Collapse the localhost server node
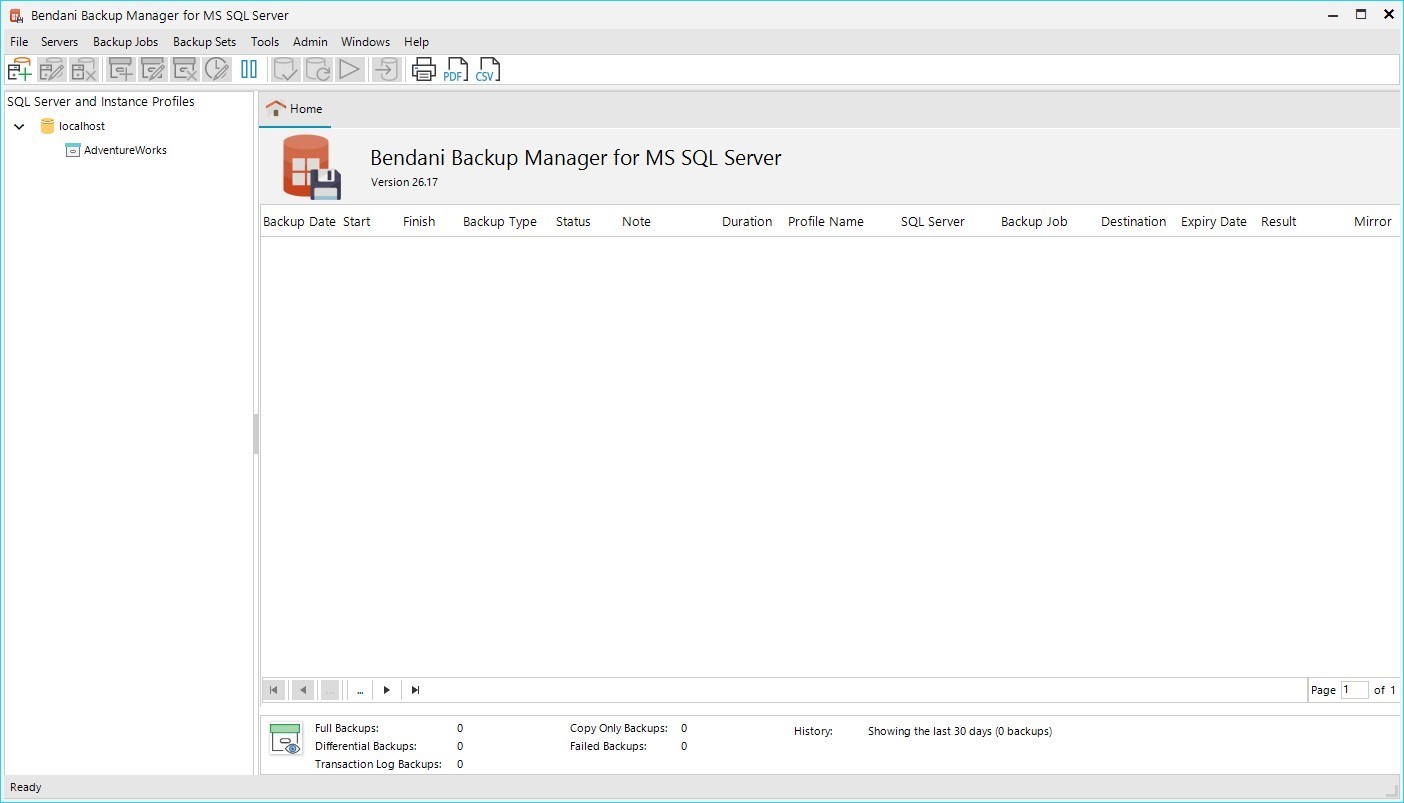The width and height of the screenshot is (1404, 803). (19, 127)
